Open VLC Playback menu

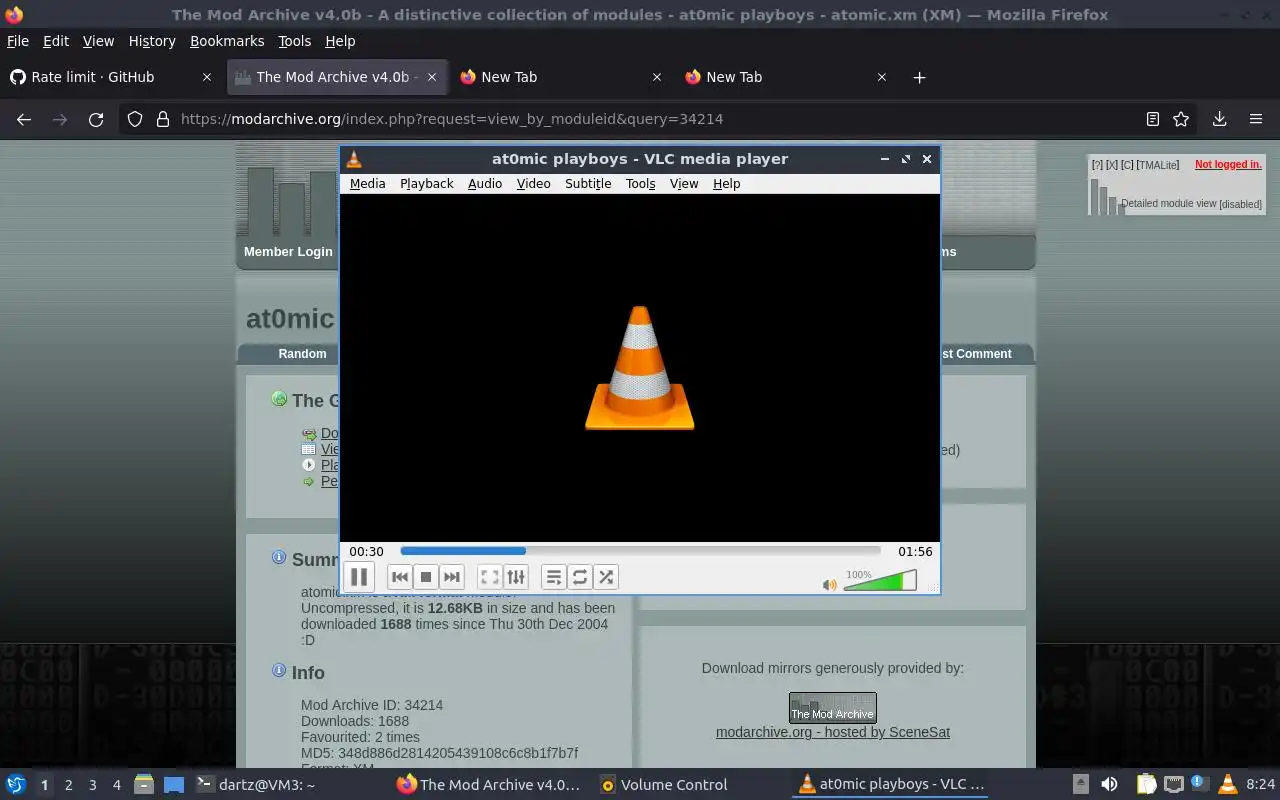[x=426, y=183]
